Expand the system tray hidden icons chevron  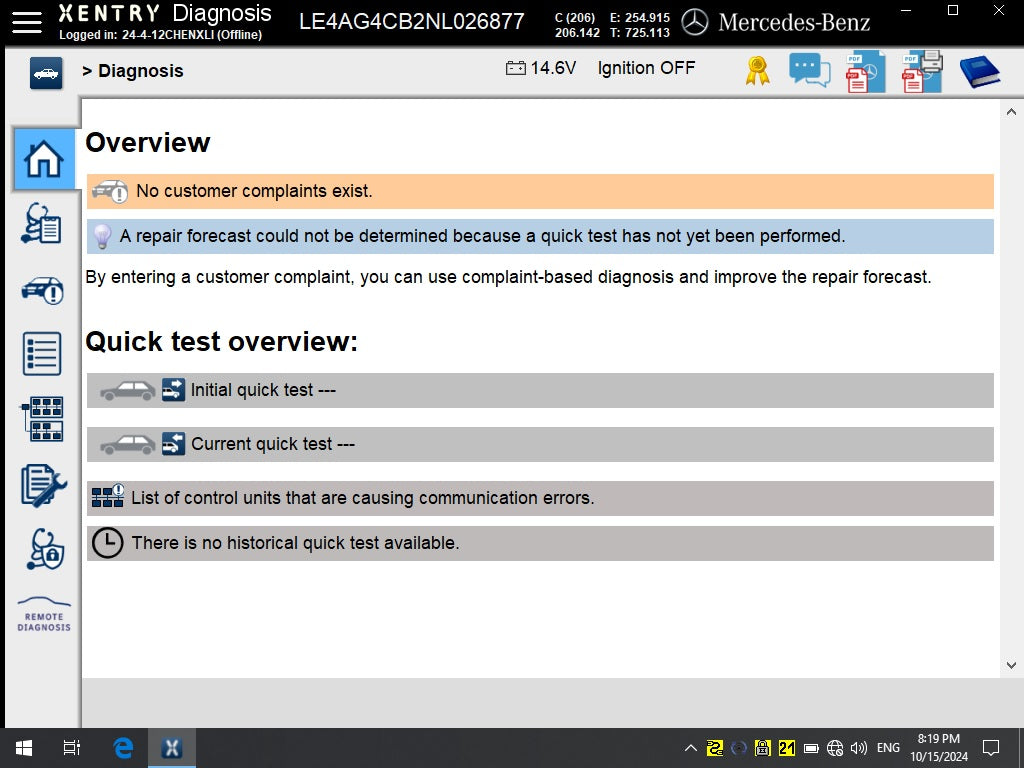pyautogui.click(x=690, y=748)
